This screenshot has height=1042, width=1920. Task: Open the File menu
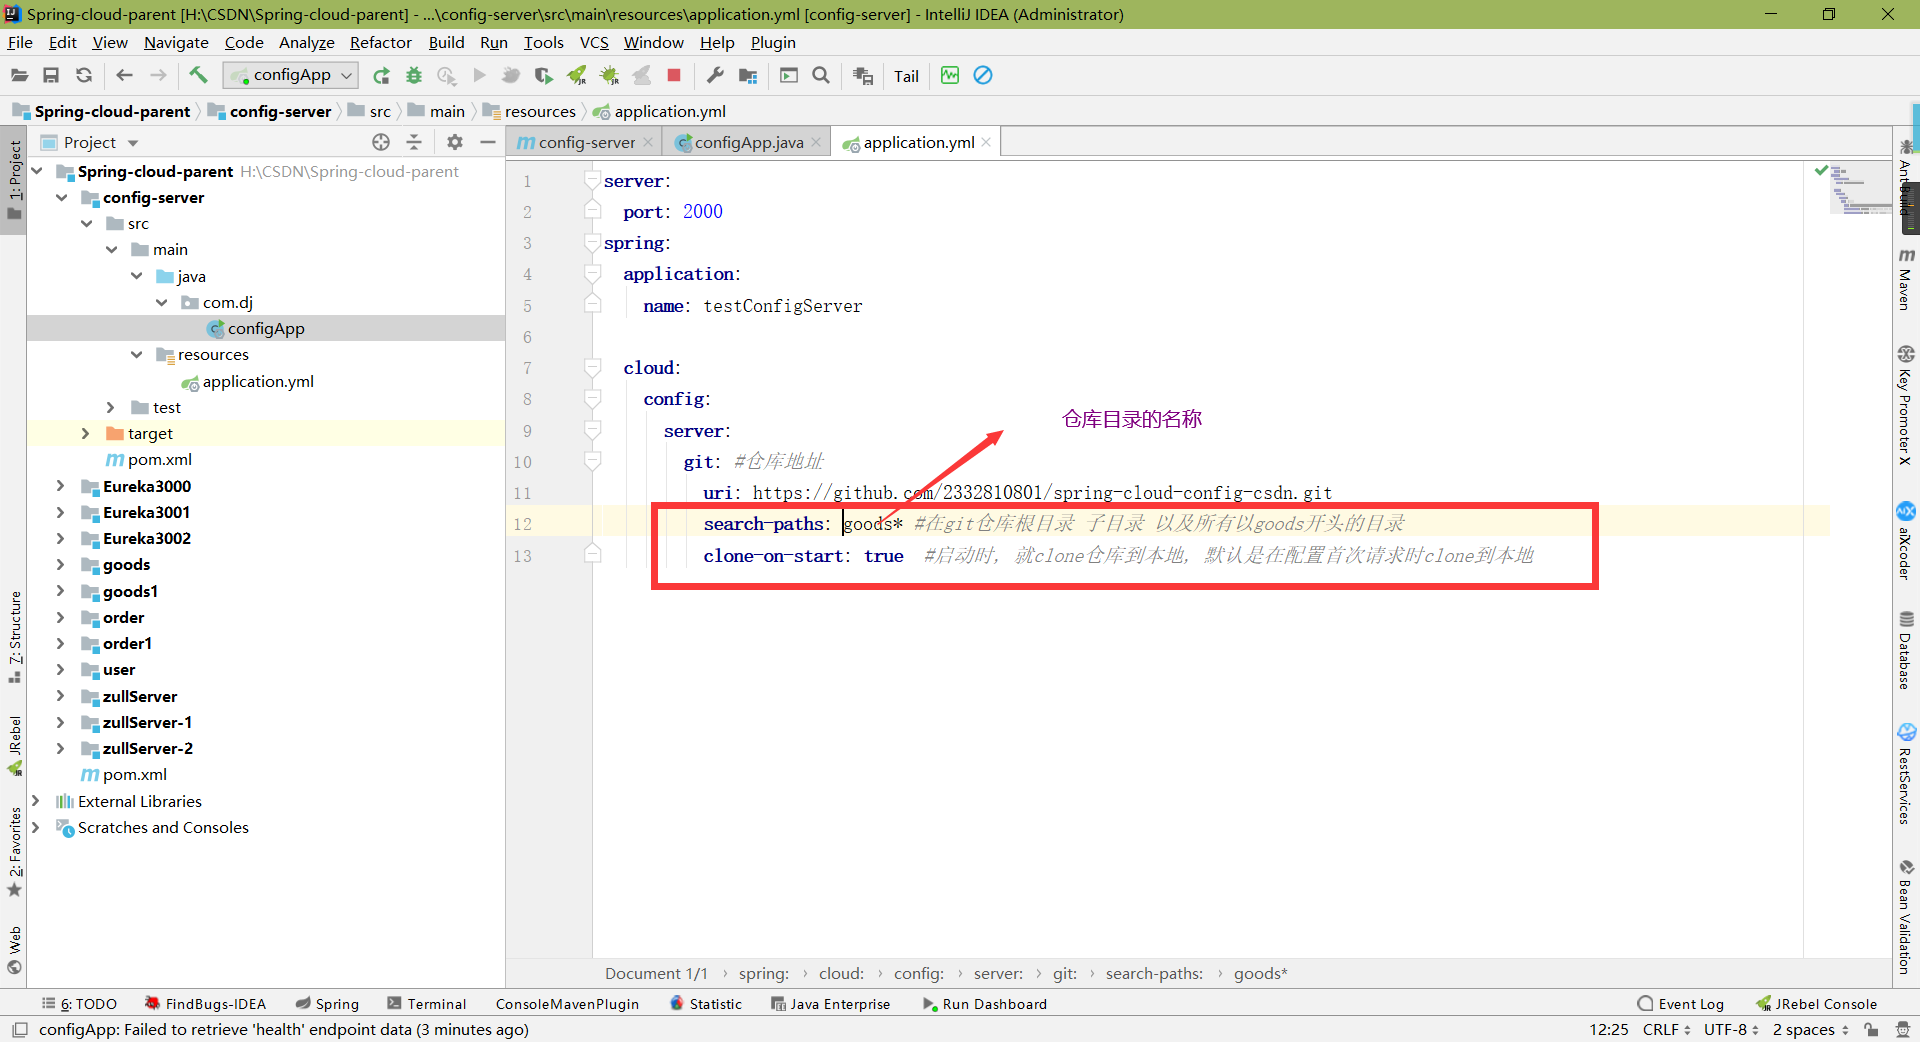tap(20, 42)
